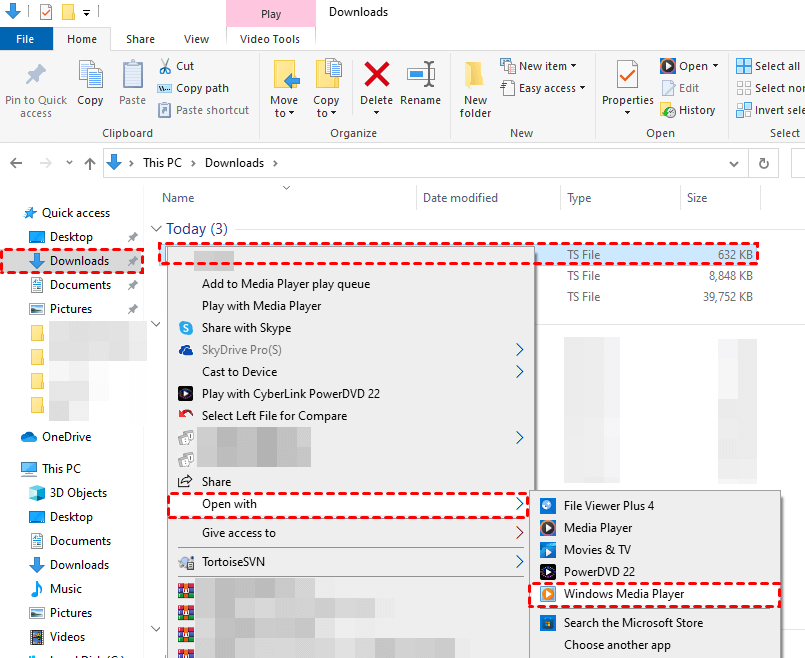
Task: Click the Copy ribbon button
Action: click(x=90, y=83)
